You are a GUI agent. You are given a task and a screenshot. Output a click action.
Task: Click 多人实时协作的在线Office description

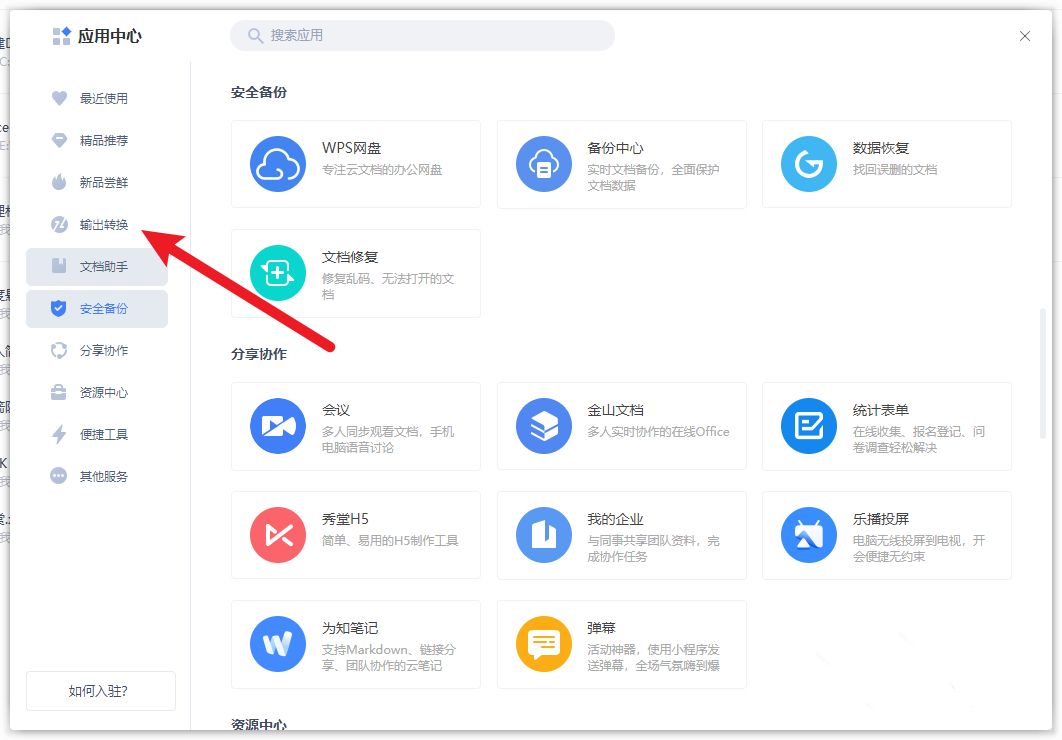pos(658,432)
